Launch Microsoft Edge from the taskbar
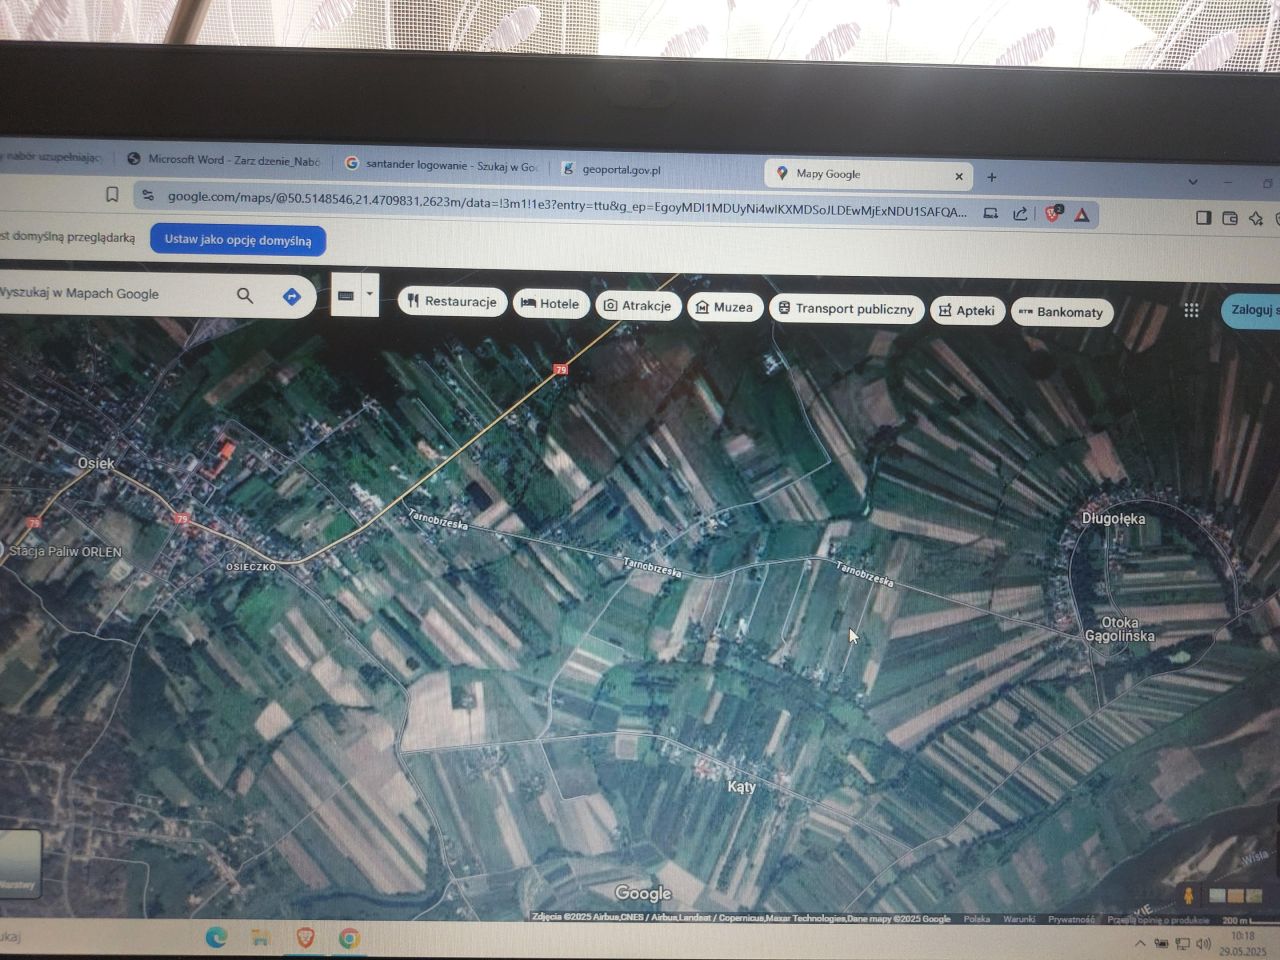This screenshot has height=960, width=1280. tap(217, 937)
